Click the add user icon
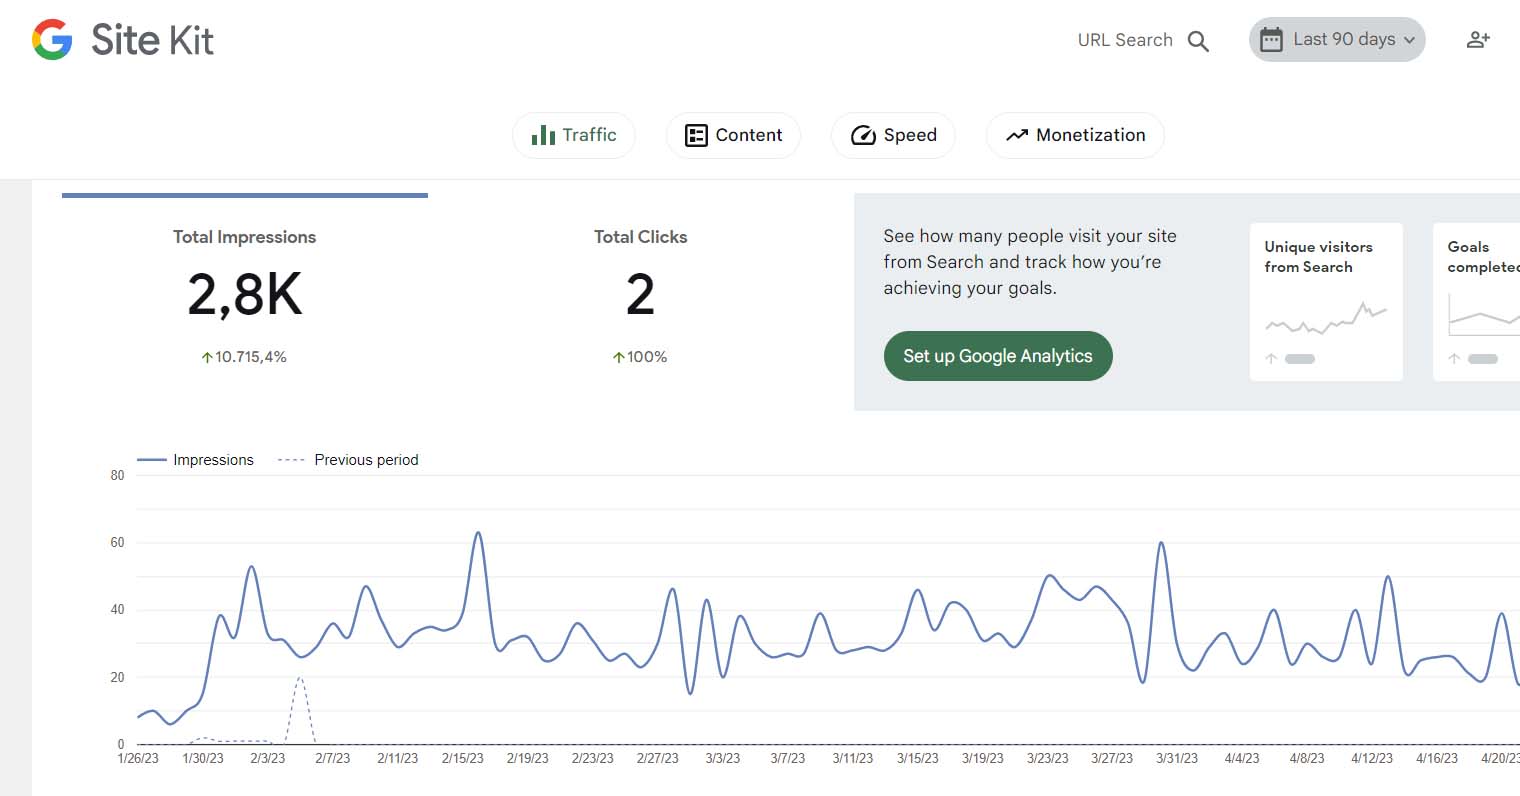 [1478, 40]
